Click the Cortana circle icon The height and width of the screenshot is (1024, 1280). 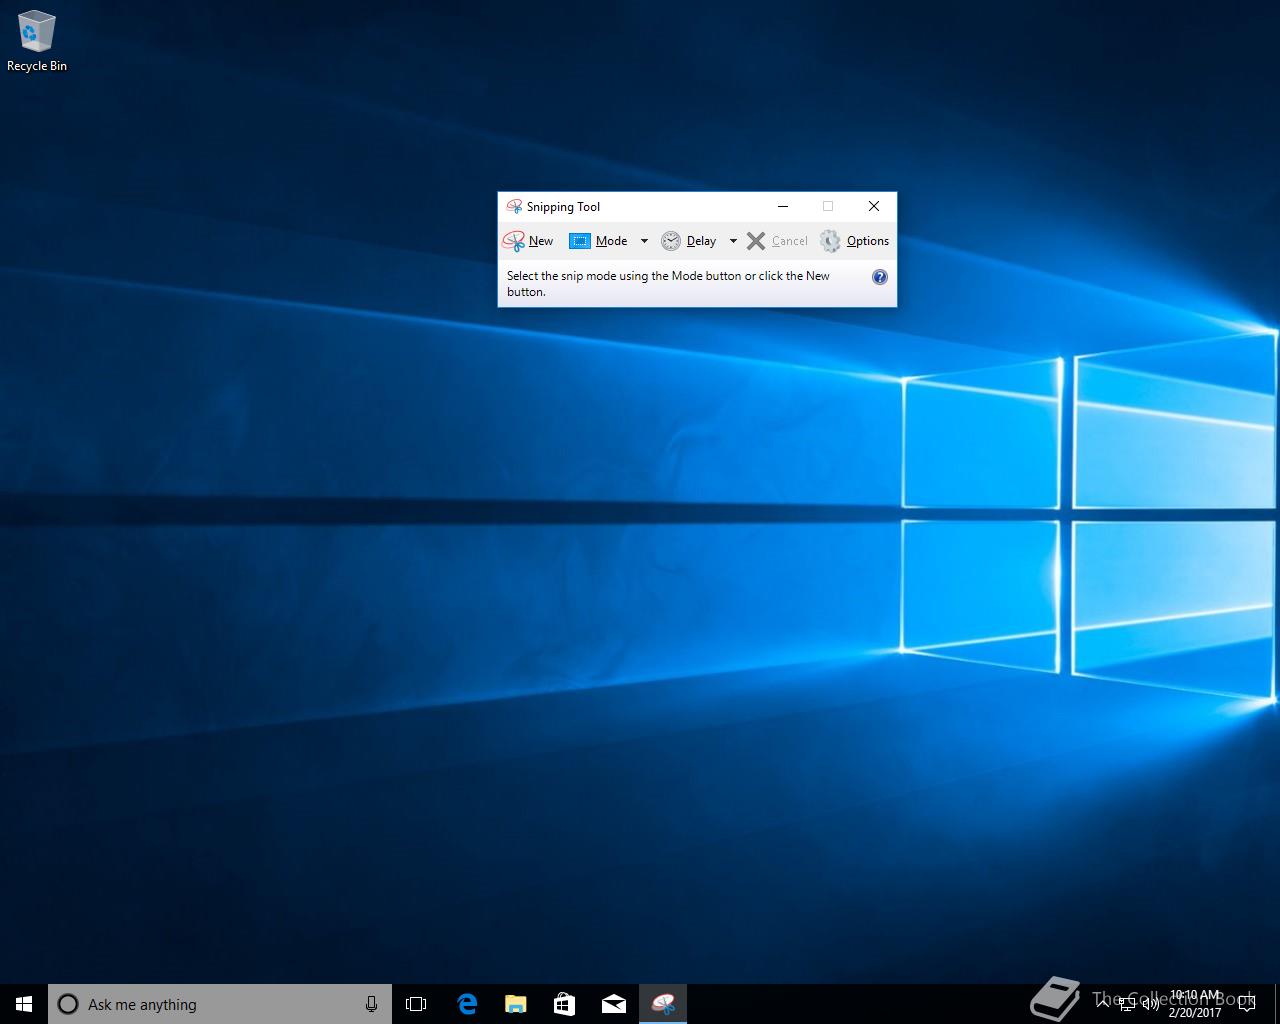pos(68,1004)
